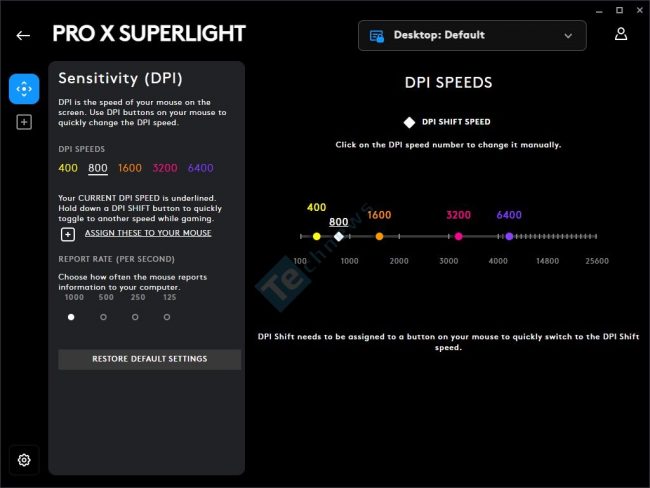Click Restore Default Settings button

click(150, 359)
